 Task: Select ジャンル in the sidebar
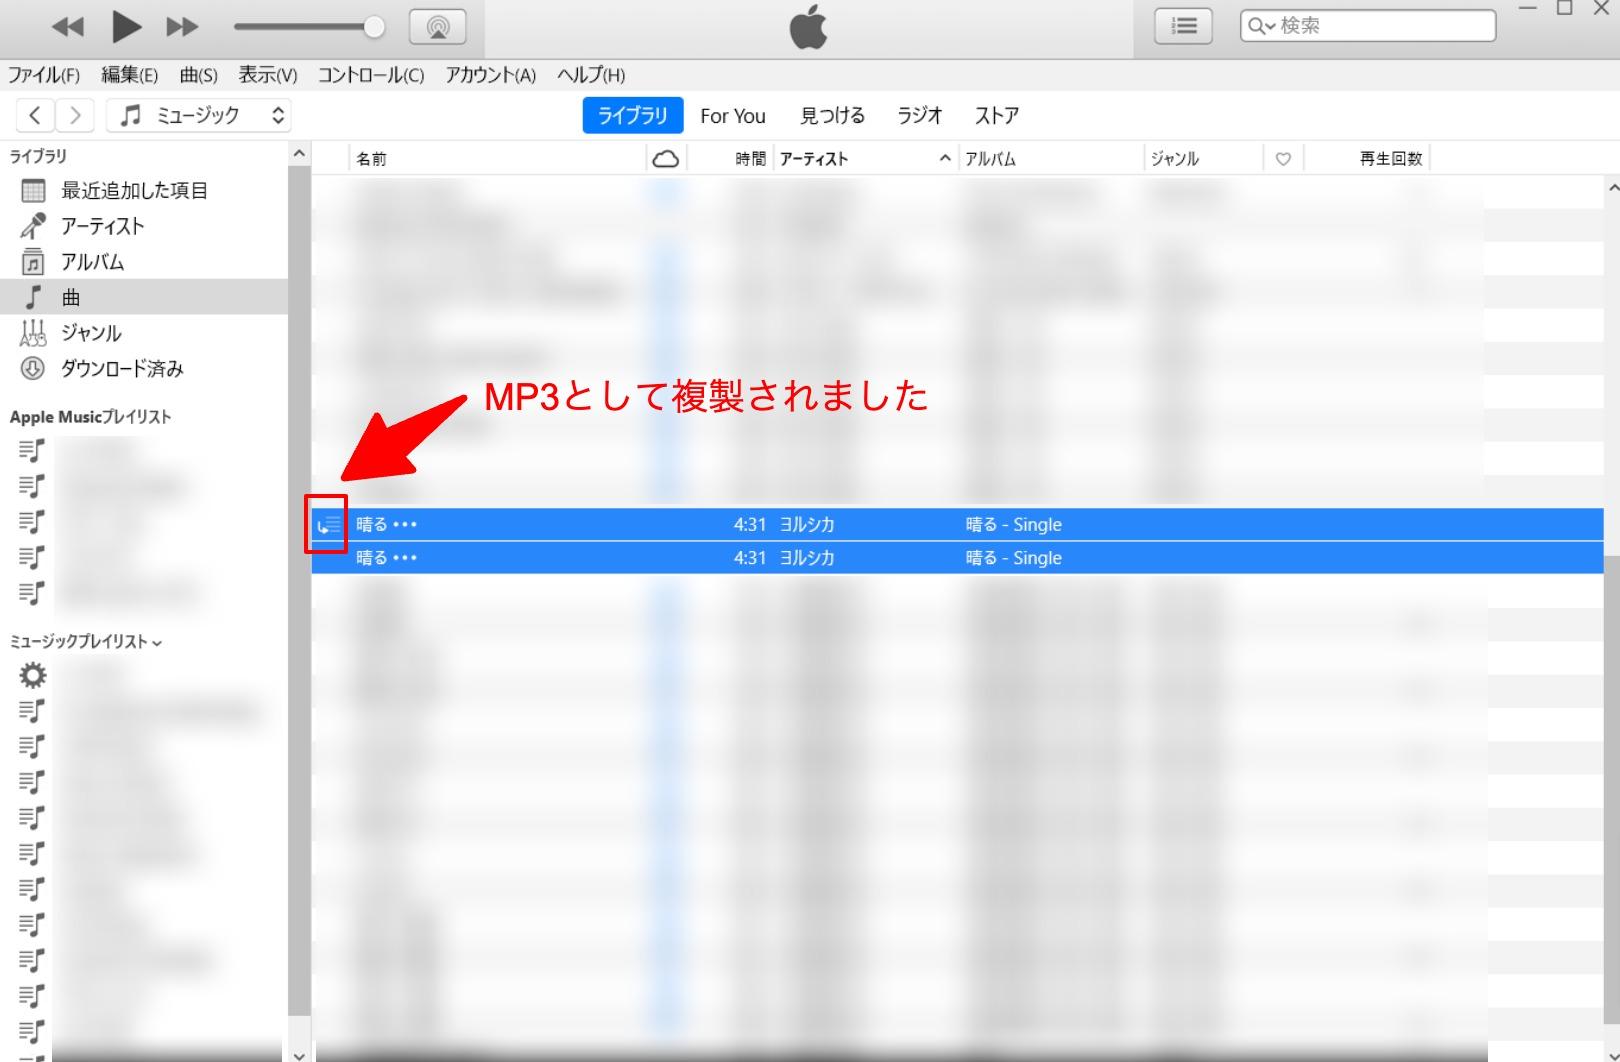144,333
